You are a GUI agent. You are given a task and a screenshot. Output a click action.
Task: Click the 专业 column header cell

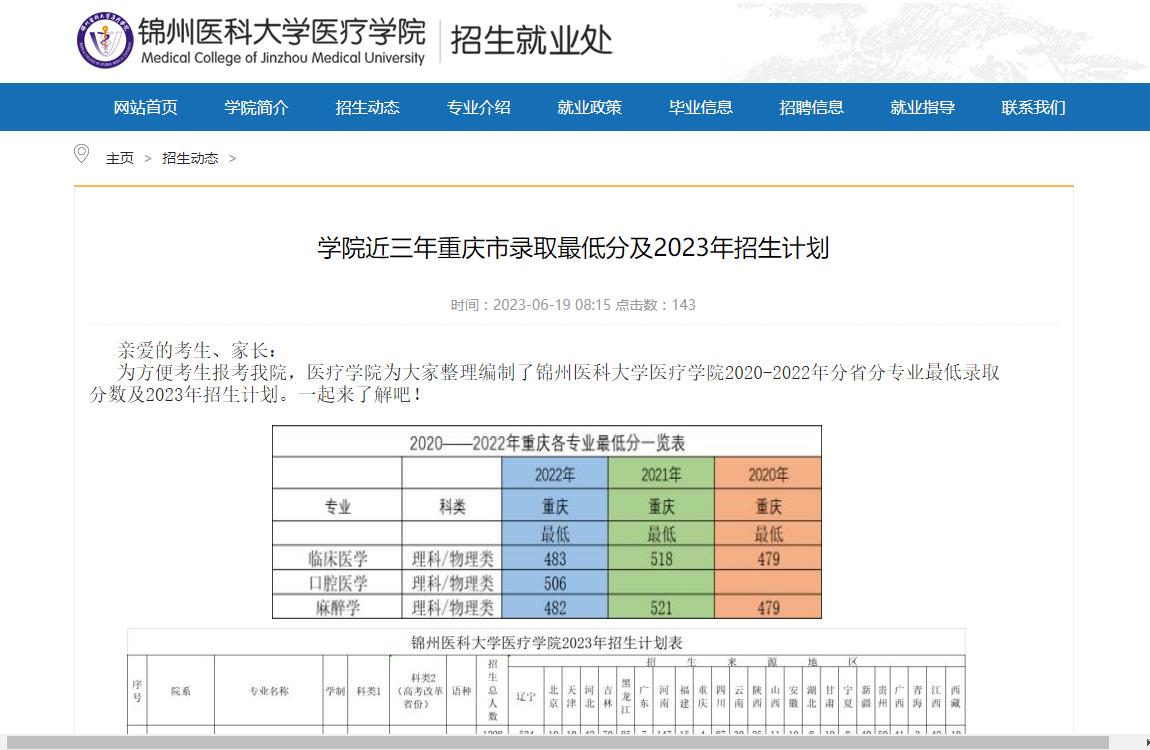tap(337, 506)
